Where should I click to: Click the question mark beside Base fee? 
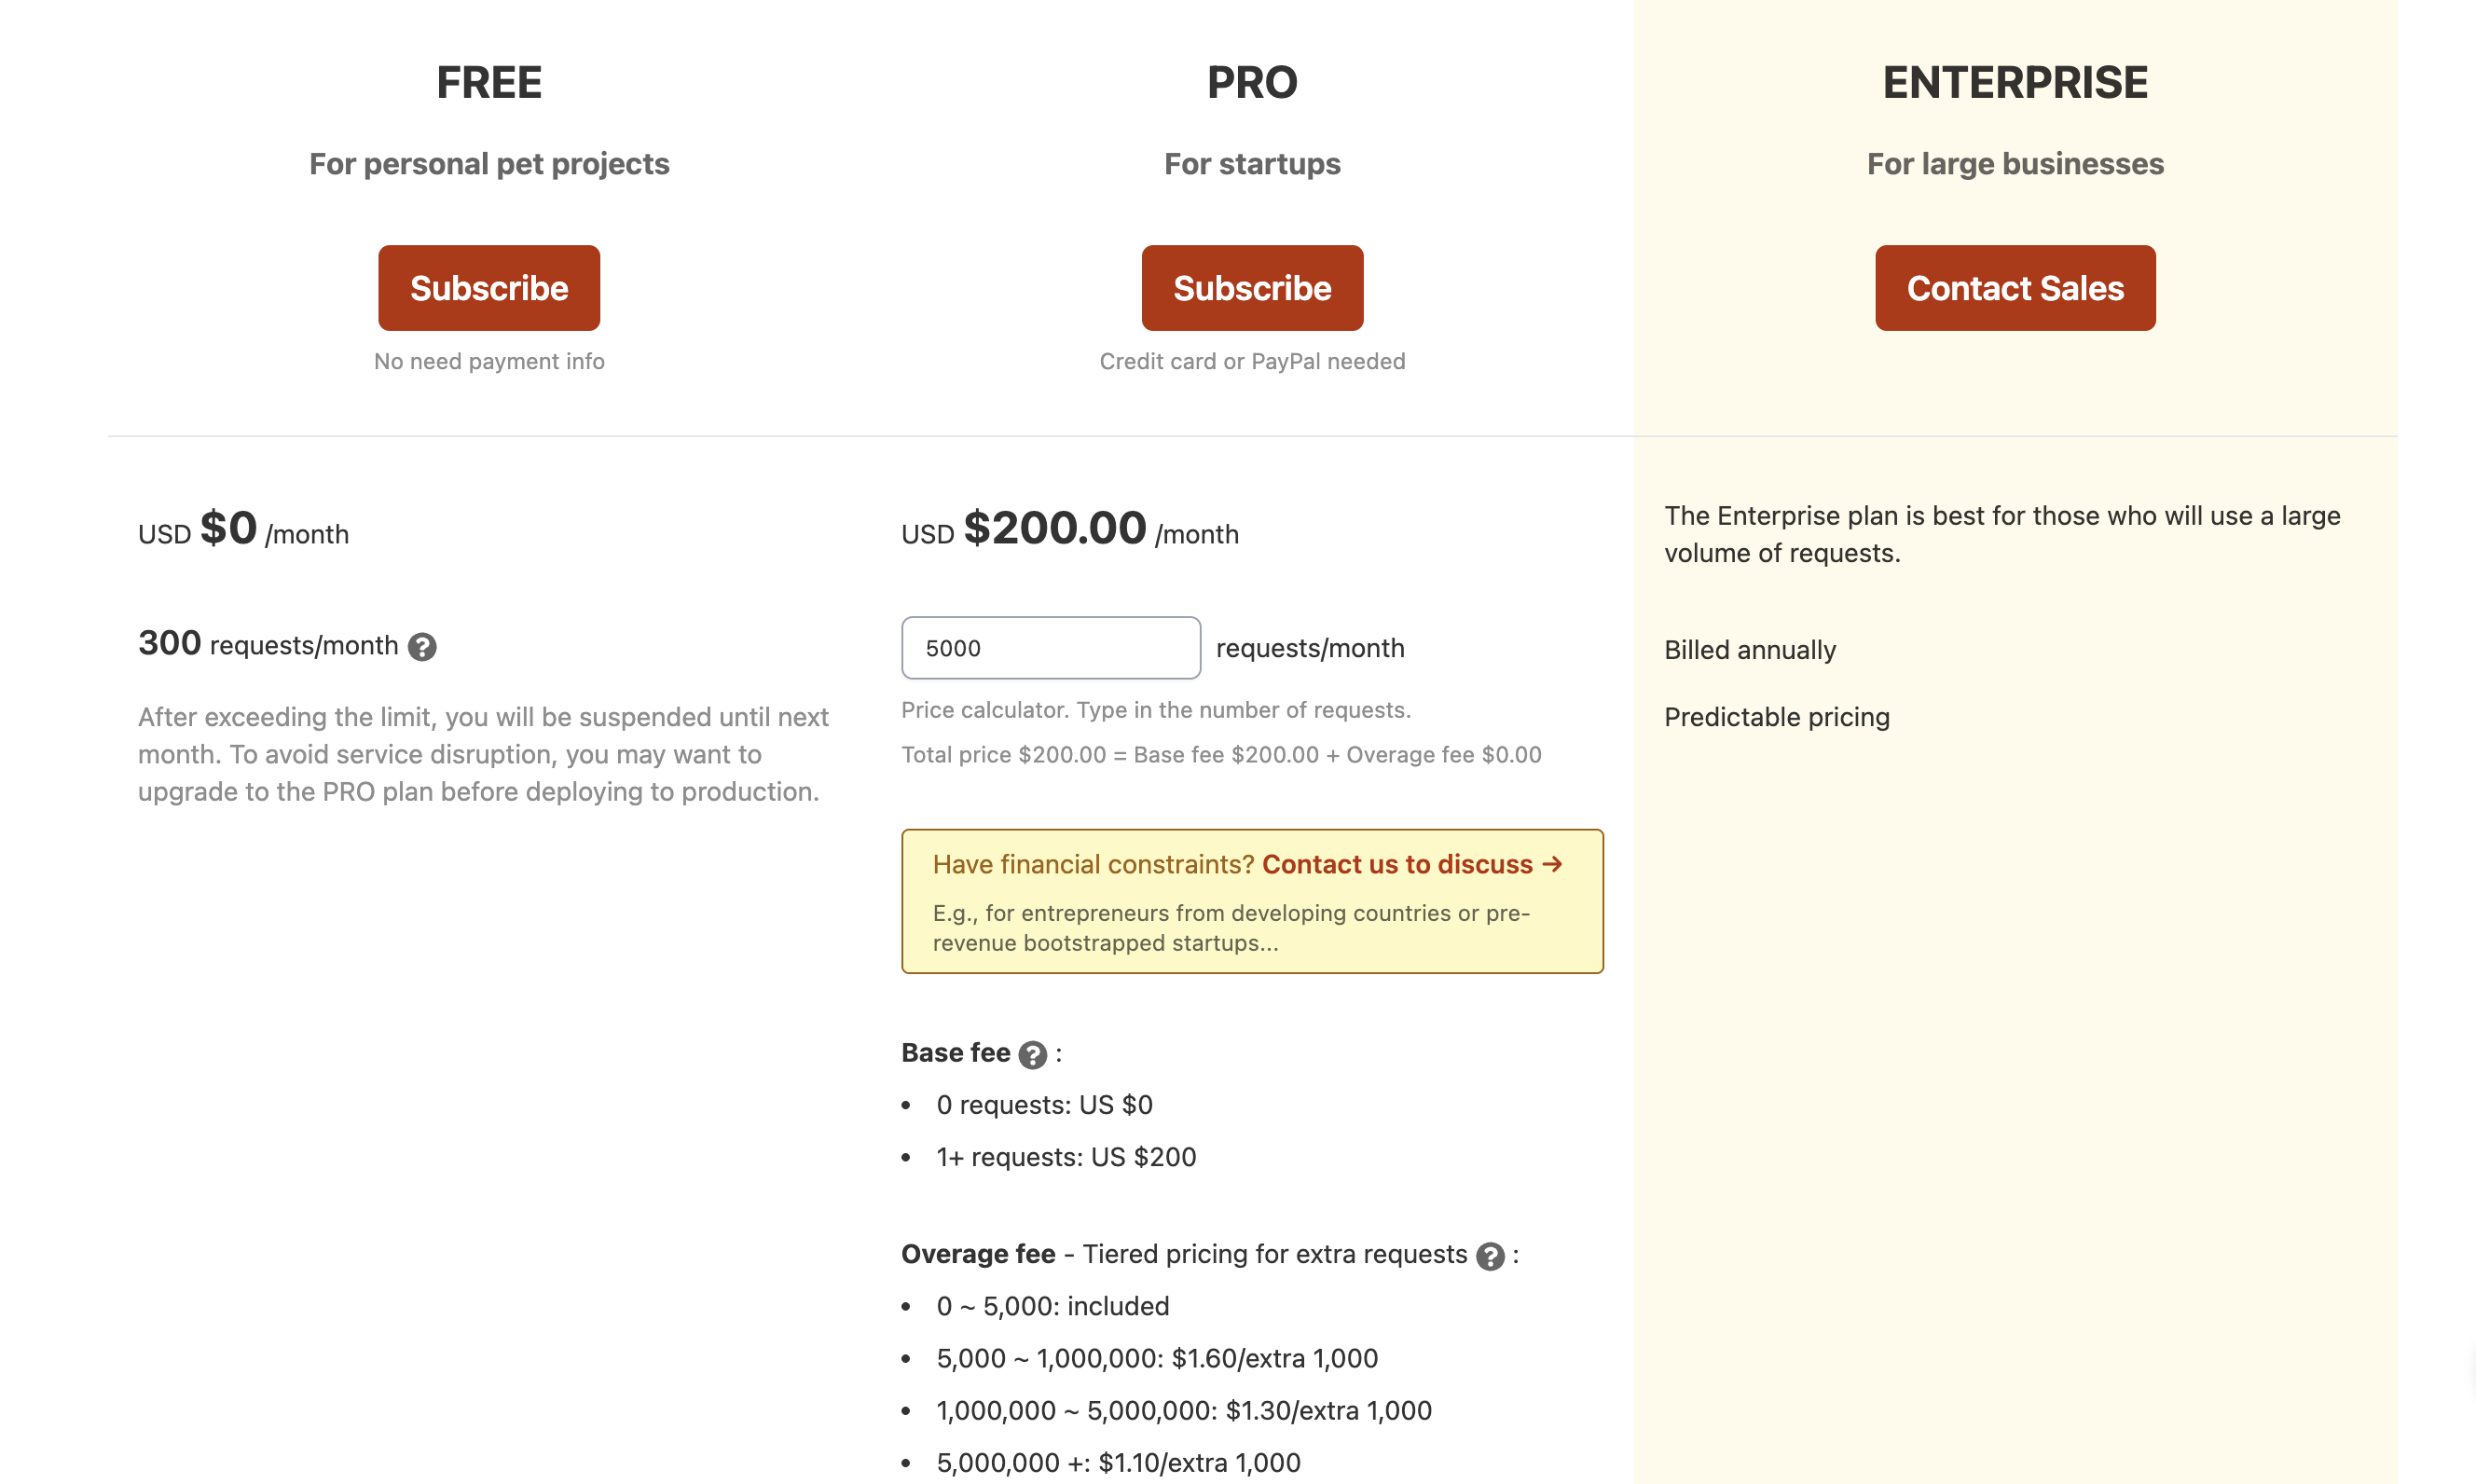point(1033,1055)
